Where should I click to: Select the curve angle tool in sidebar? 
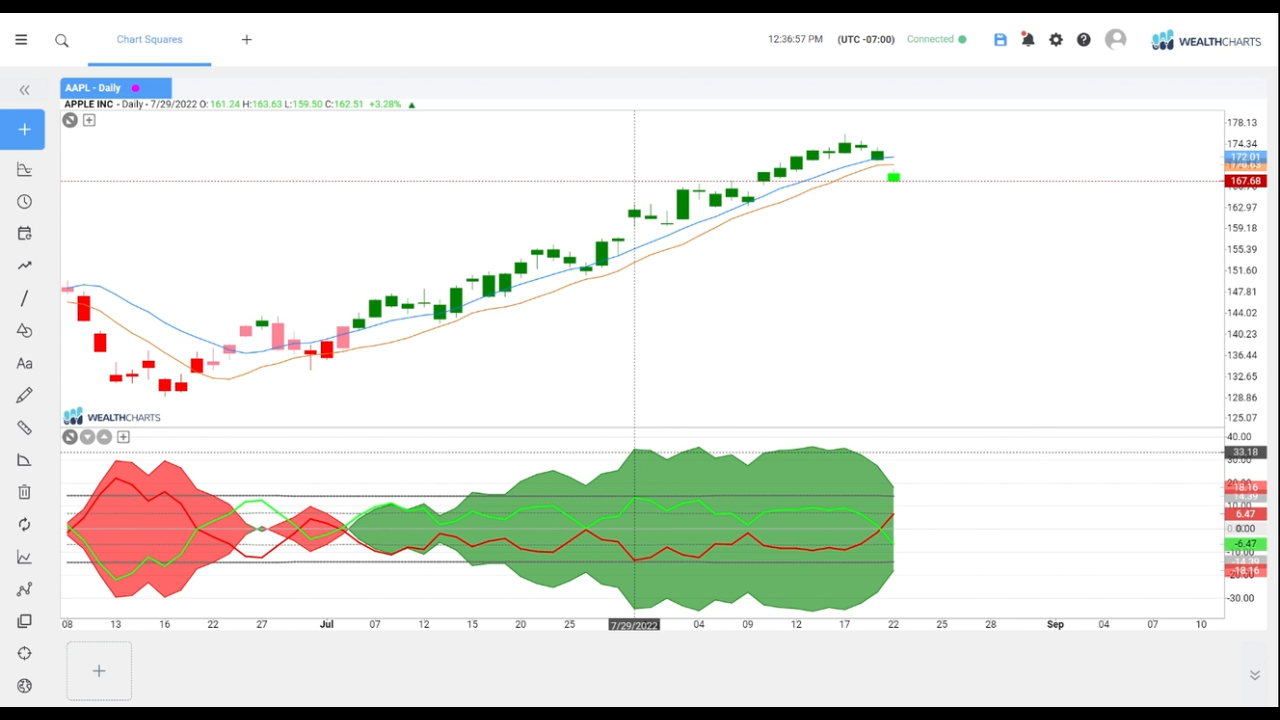point(24,460)
